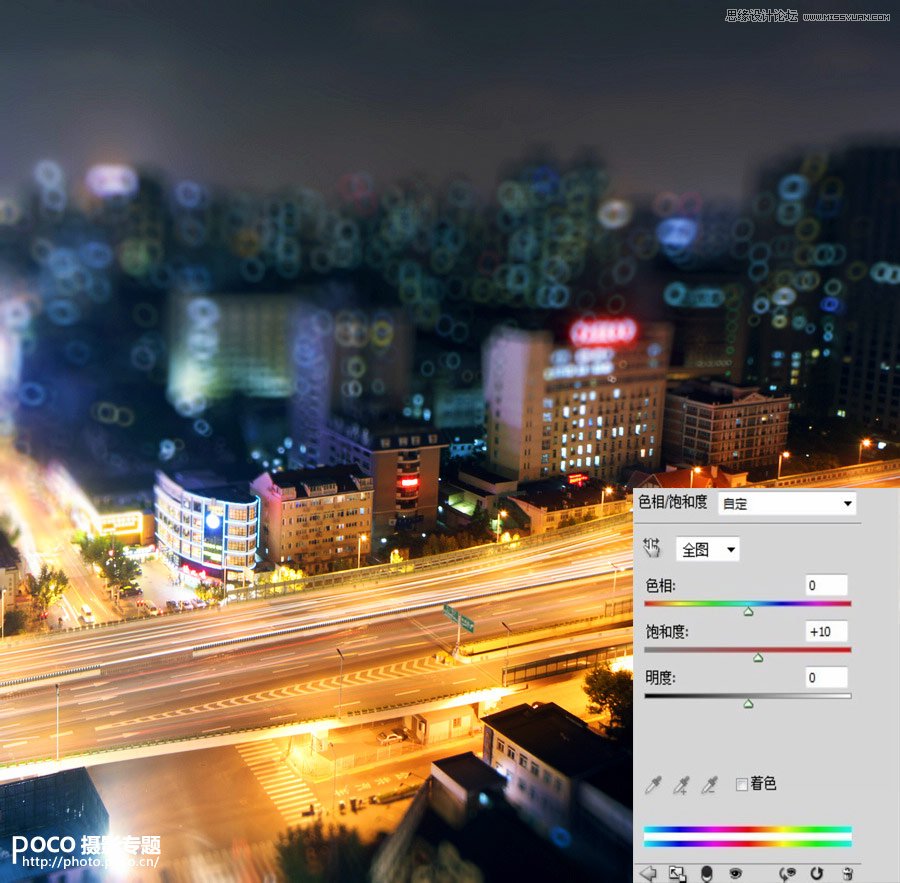Select the first eyedropper sampler tool
900x883 pixels.
pyautogui.click(x=654, y=784)
